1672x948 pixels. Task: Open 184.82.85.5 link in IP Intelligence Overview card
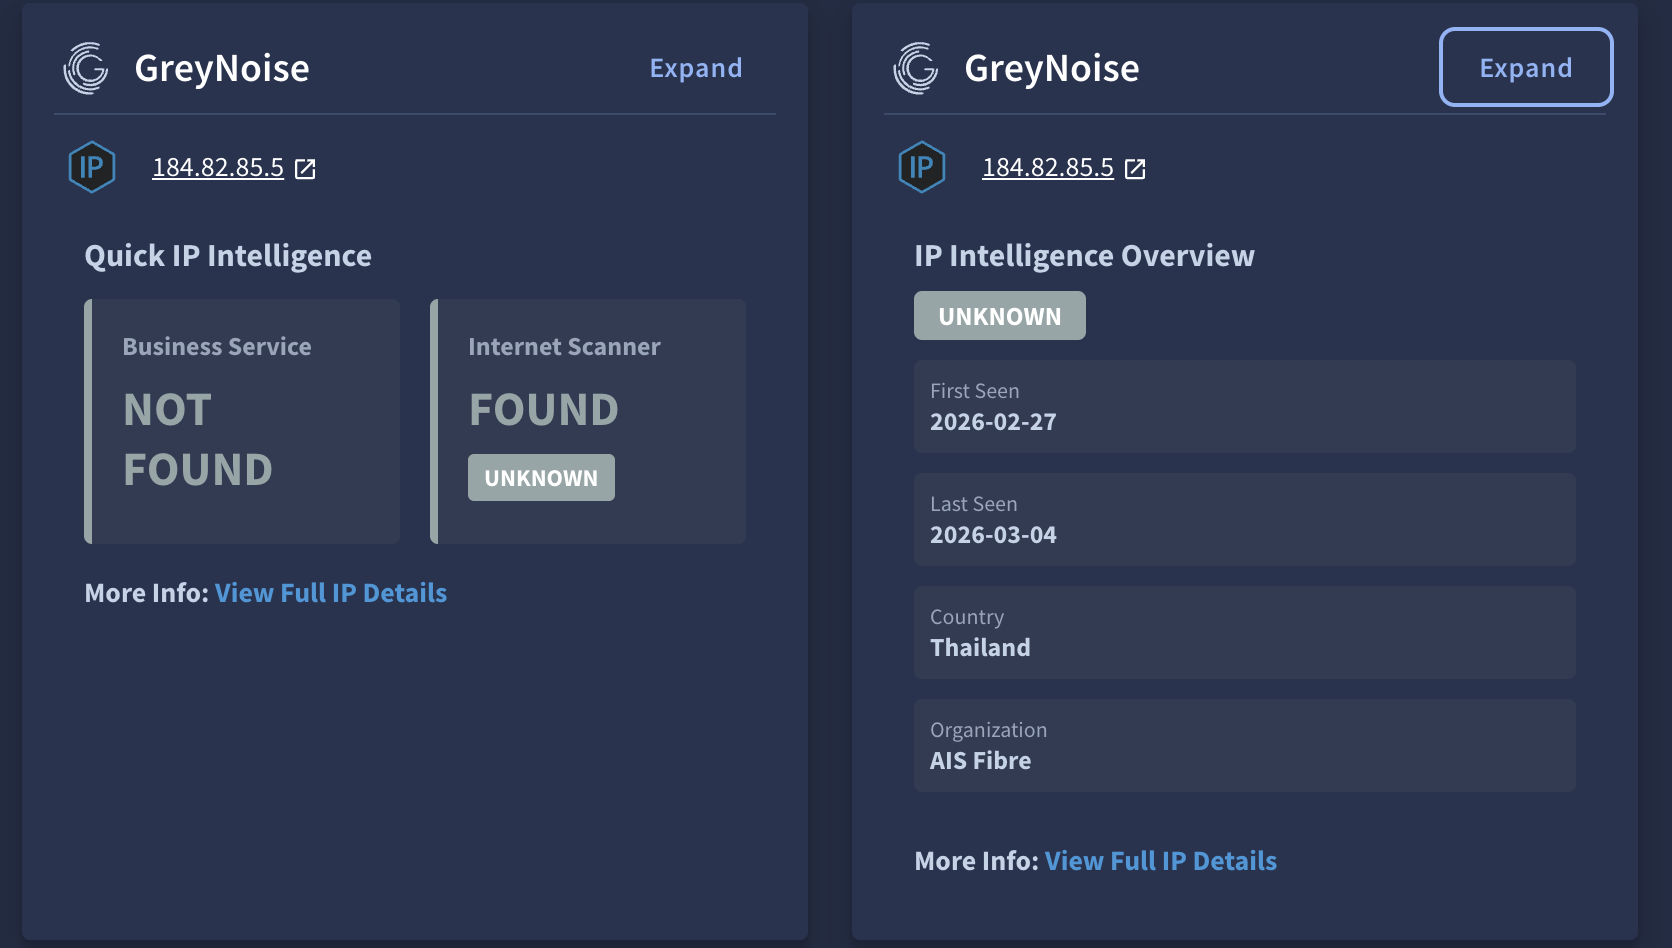[x=1048, y=167]
